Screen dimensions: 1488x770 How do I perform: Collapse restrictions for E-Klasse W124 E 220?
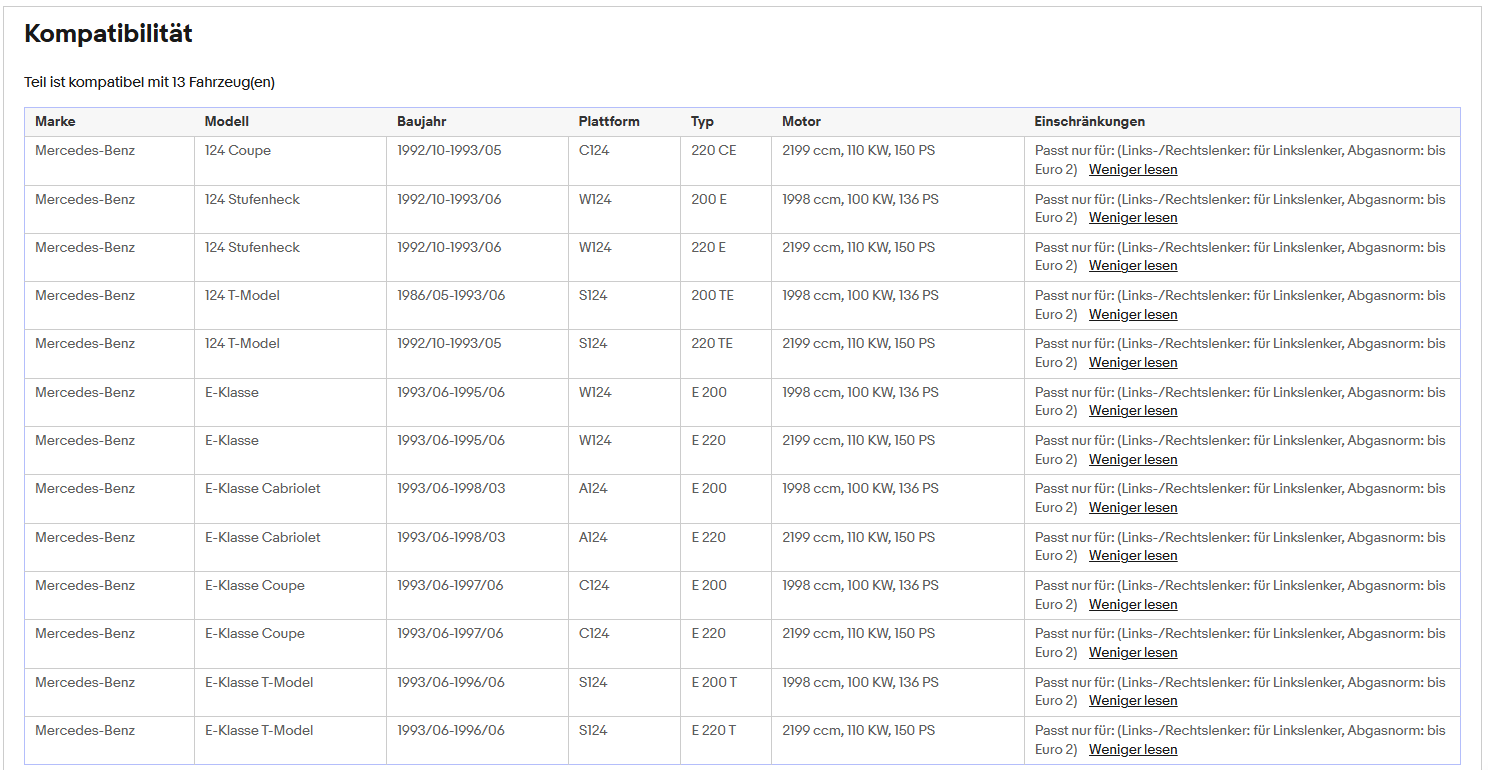(x=1133, y=459)
